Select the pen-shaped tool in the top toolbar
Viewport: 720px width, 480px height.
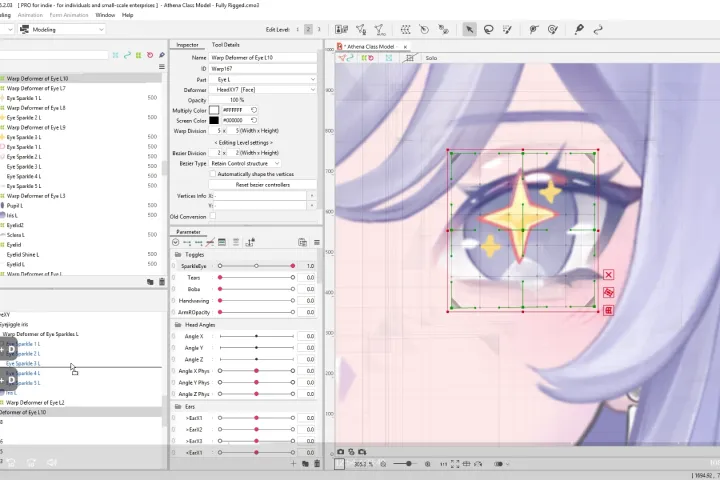(x=579, y=29)
